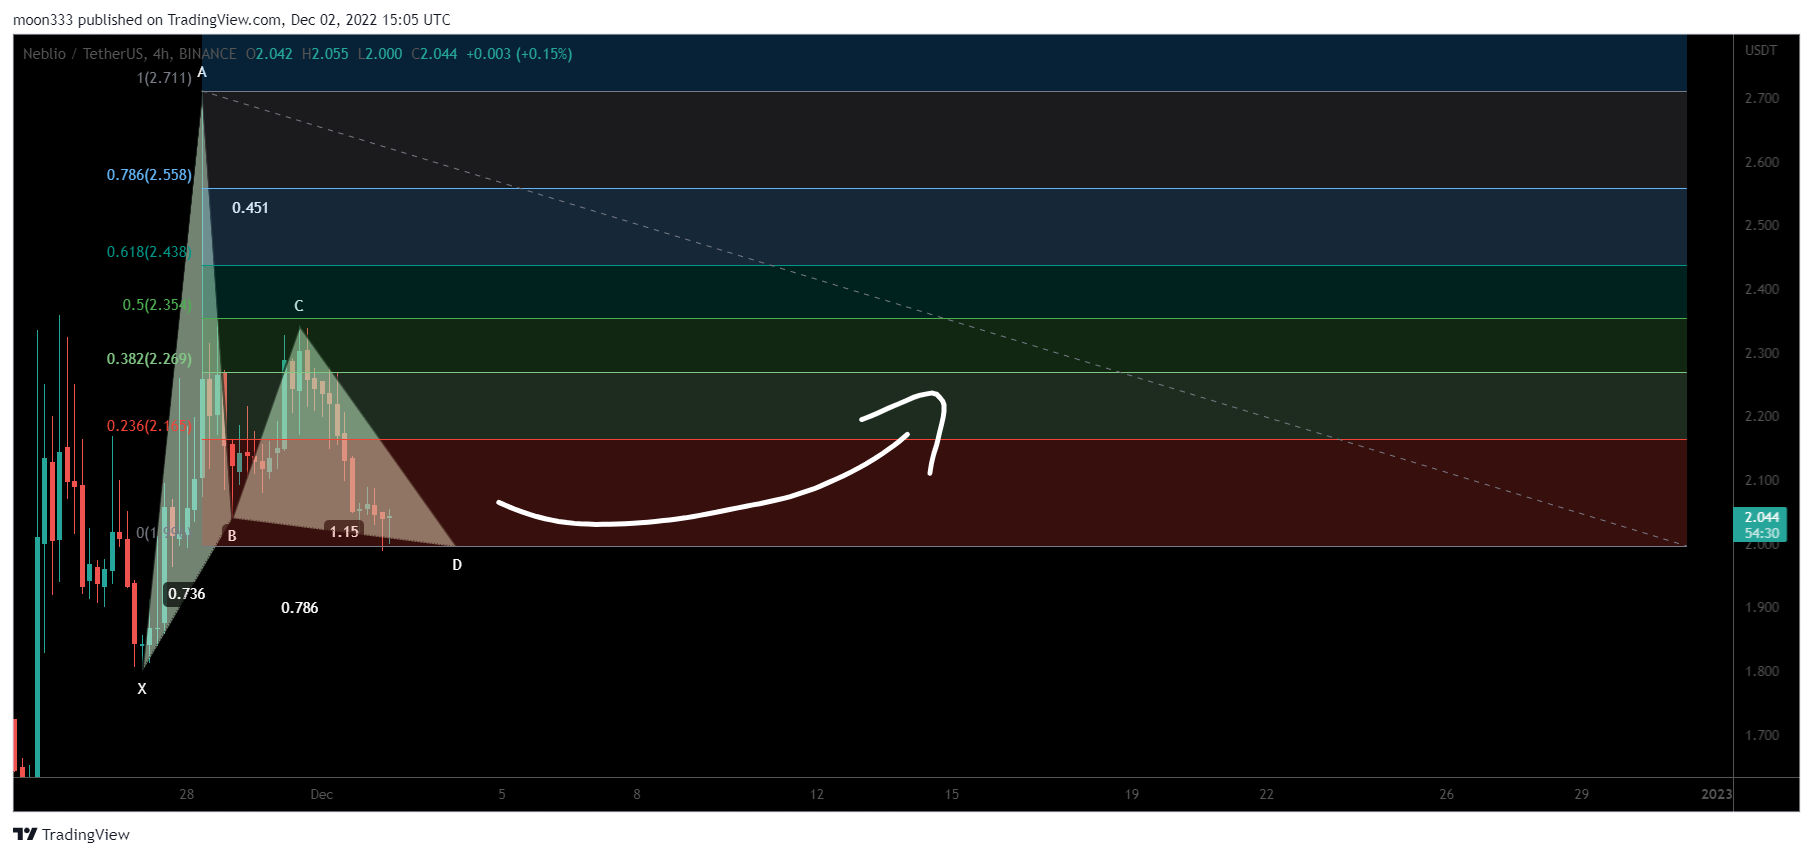Click pattern point label B
The height and width of the screenshot is (856, 1813).
point(232,536)
